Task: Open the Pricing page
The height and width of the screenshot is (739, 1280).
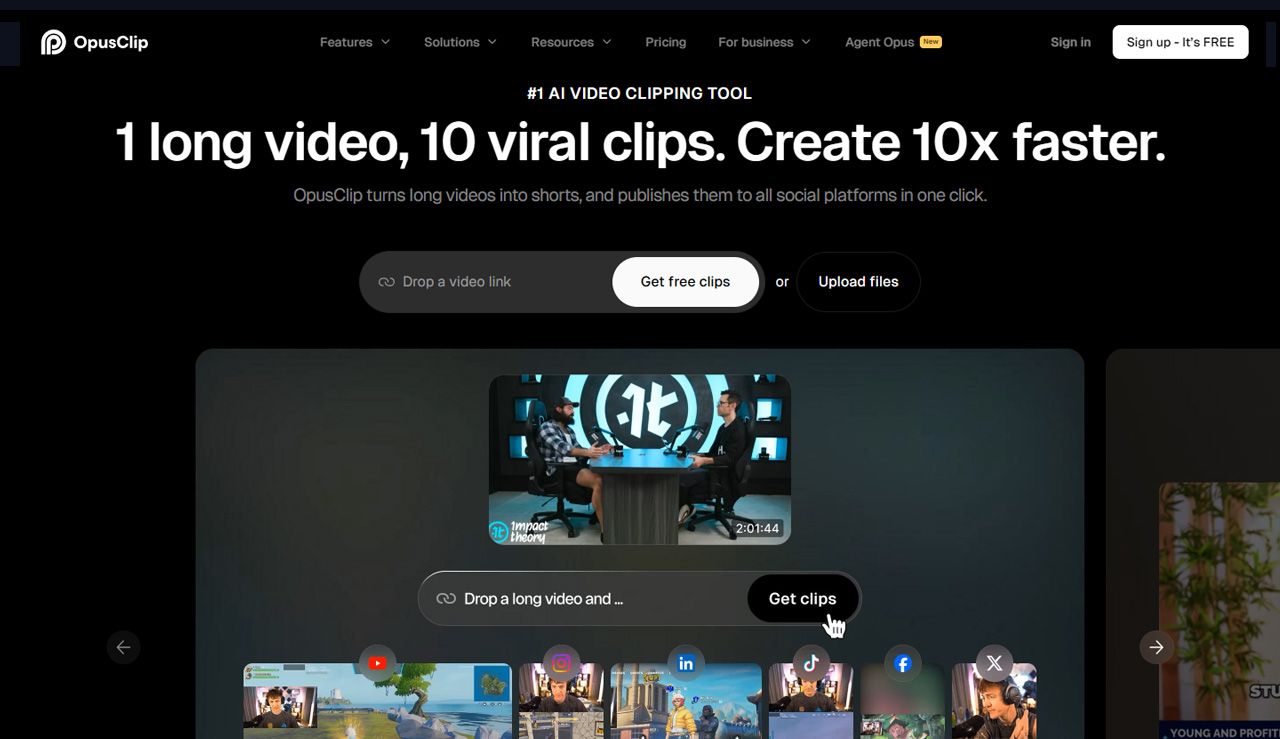Action: tap(666, 42)
